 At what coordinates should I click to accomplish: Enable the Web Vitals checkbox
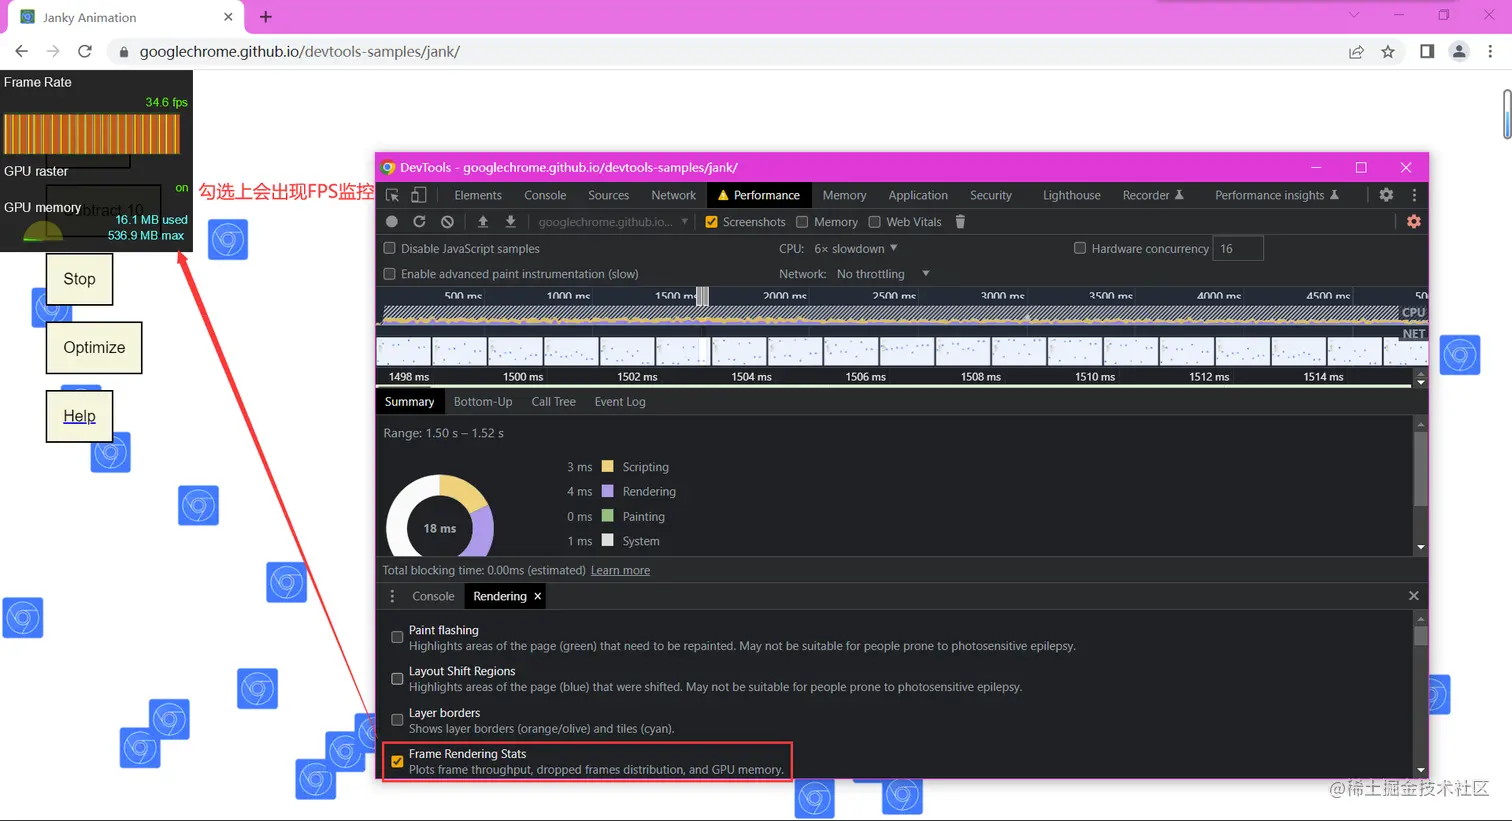pos(875,222)
